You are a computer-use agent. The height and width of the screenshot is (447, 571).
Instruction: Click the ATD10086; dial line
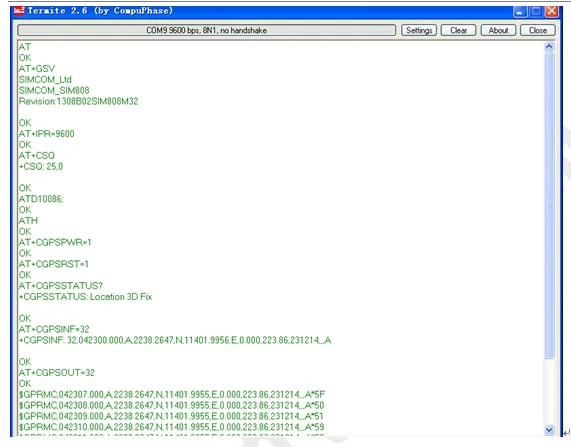[41, 199]
